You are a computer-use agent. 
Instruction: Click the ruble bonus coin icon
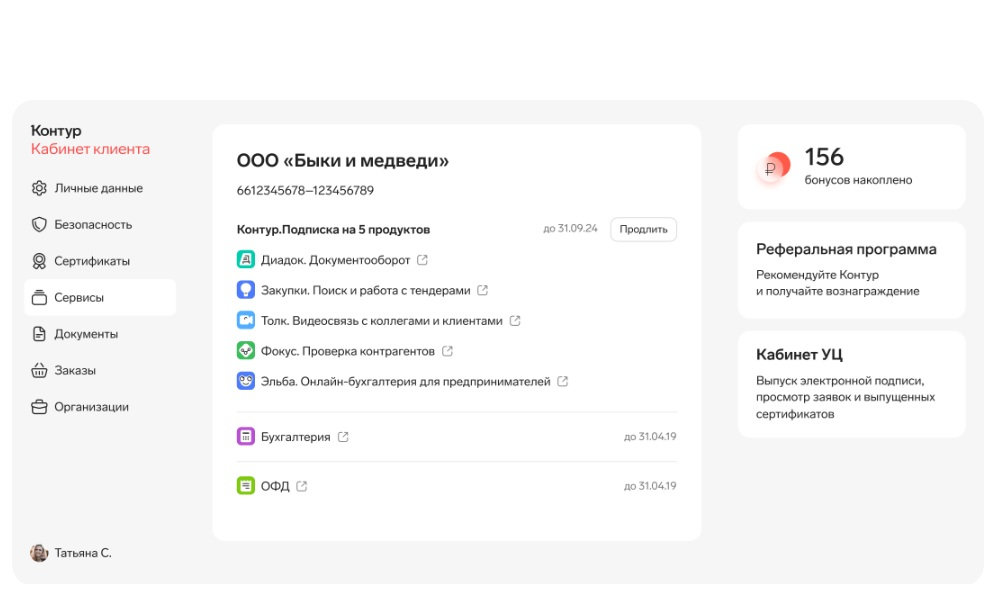(x=773, y=167)
